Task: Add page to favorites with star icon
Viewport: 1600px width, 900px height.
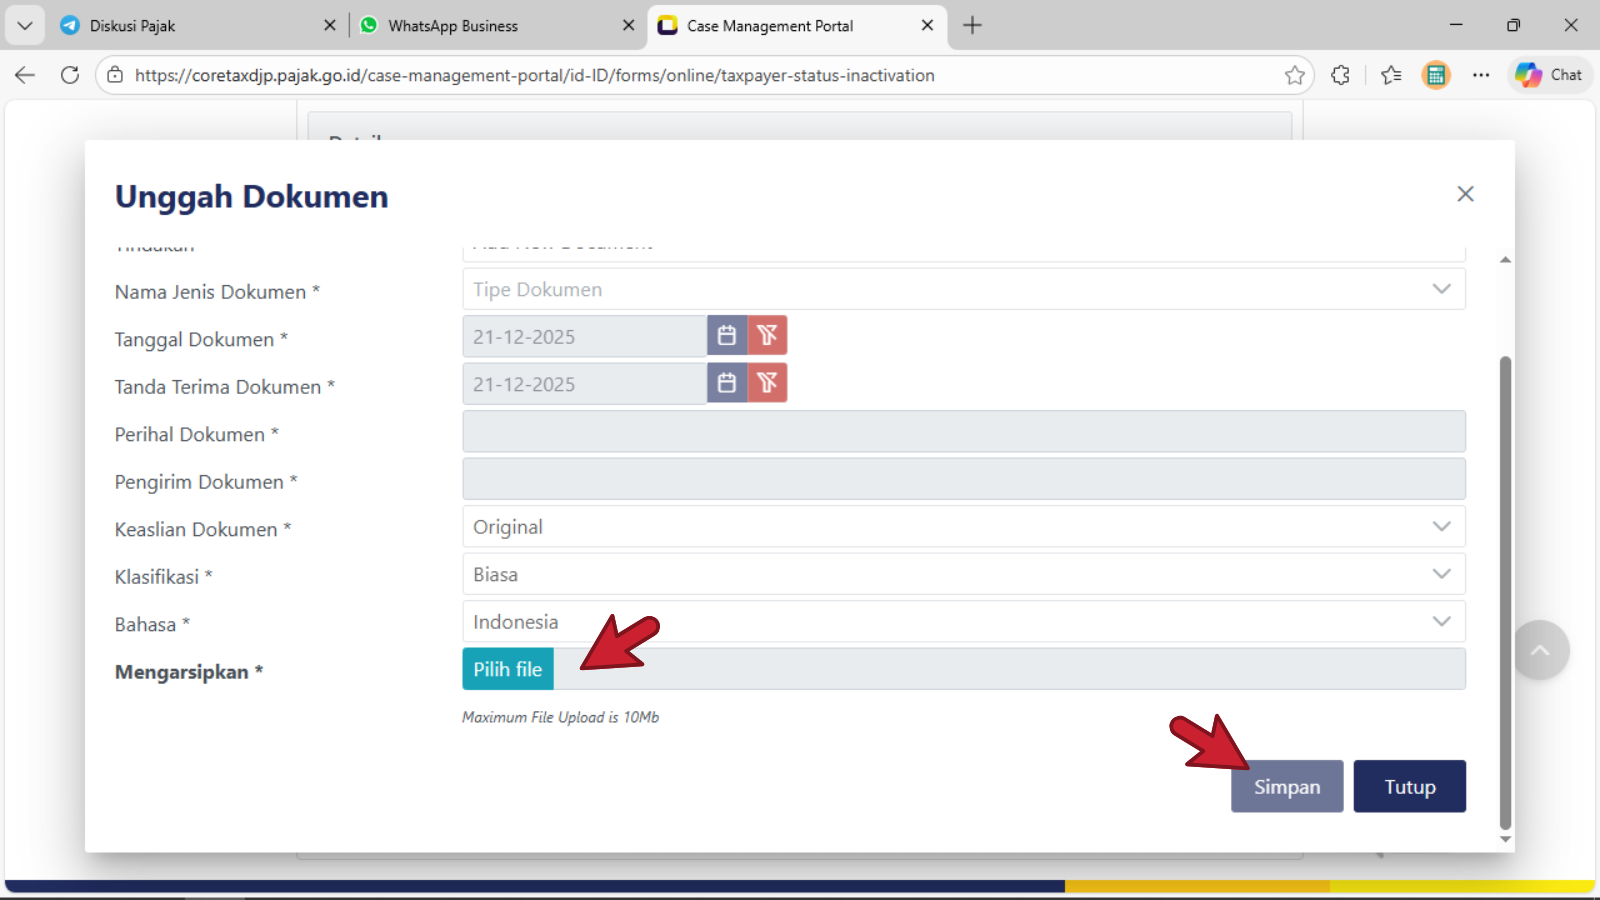Action: [1295, 75]
